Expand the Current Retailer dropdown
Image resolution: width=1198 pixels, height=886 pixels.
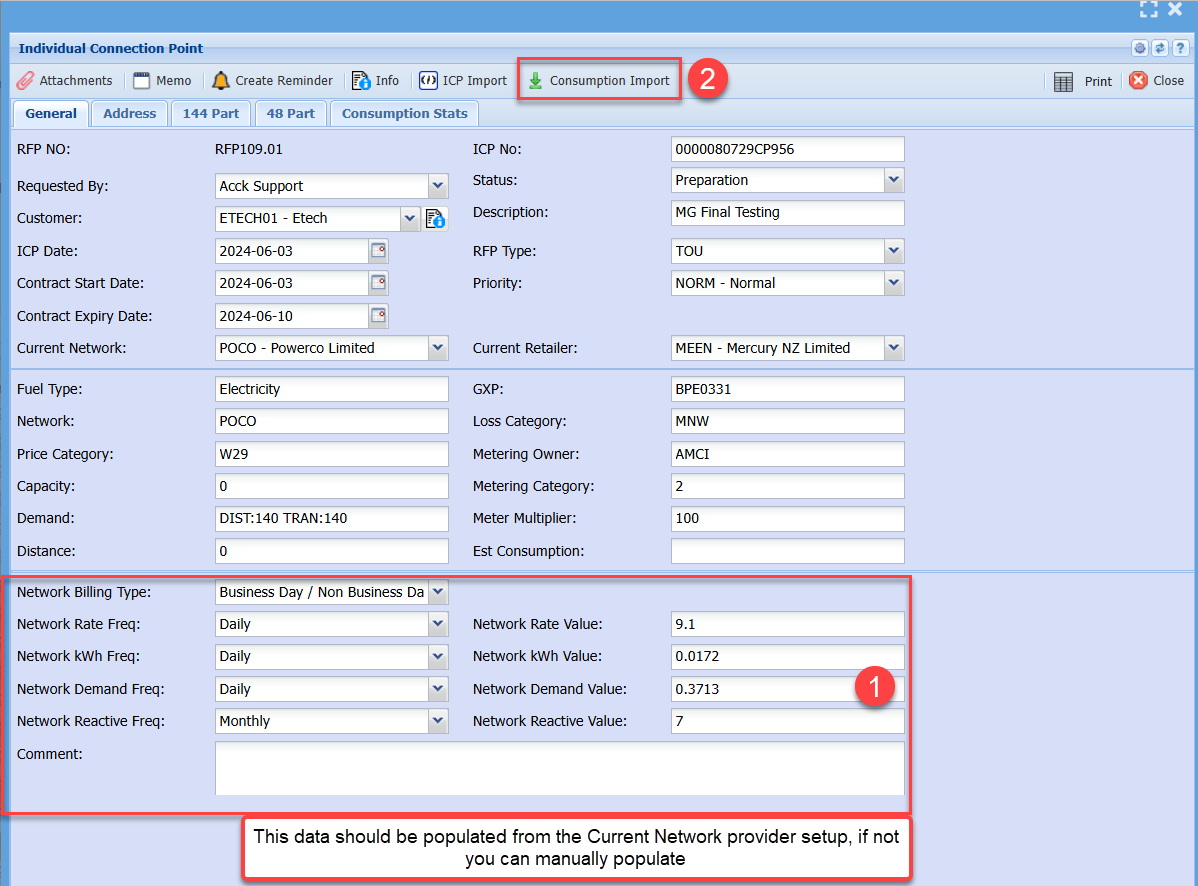tap(893, 348)
